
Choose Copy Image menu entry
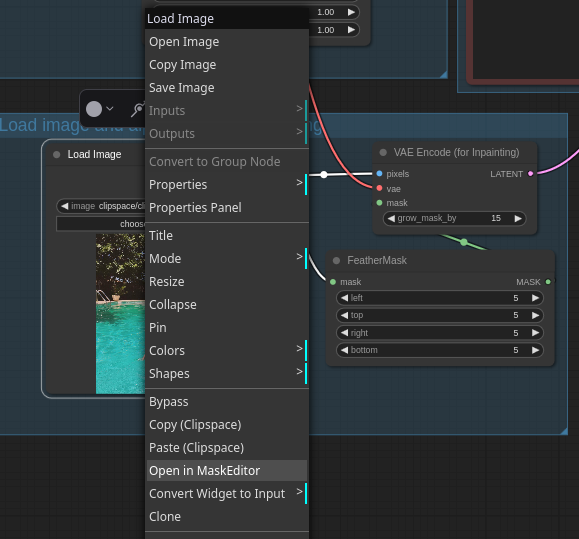pos(227,65)
